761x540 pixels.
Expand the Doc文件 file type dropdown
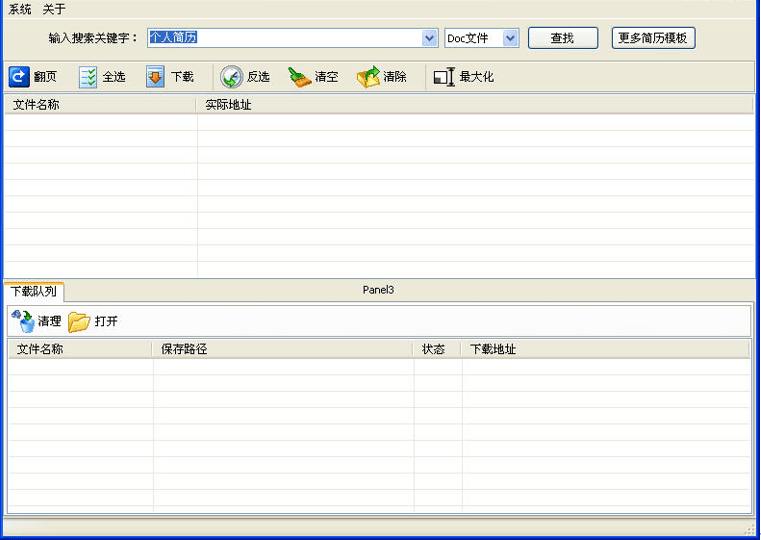[510, 38]
